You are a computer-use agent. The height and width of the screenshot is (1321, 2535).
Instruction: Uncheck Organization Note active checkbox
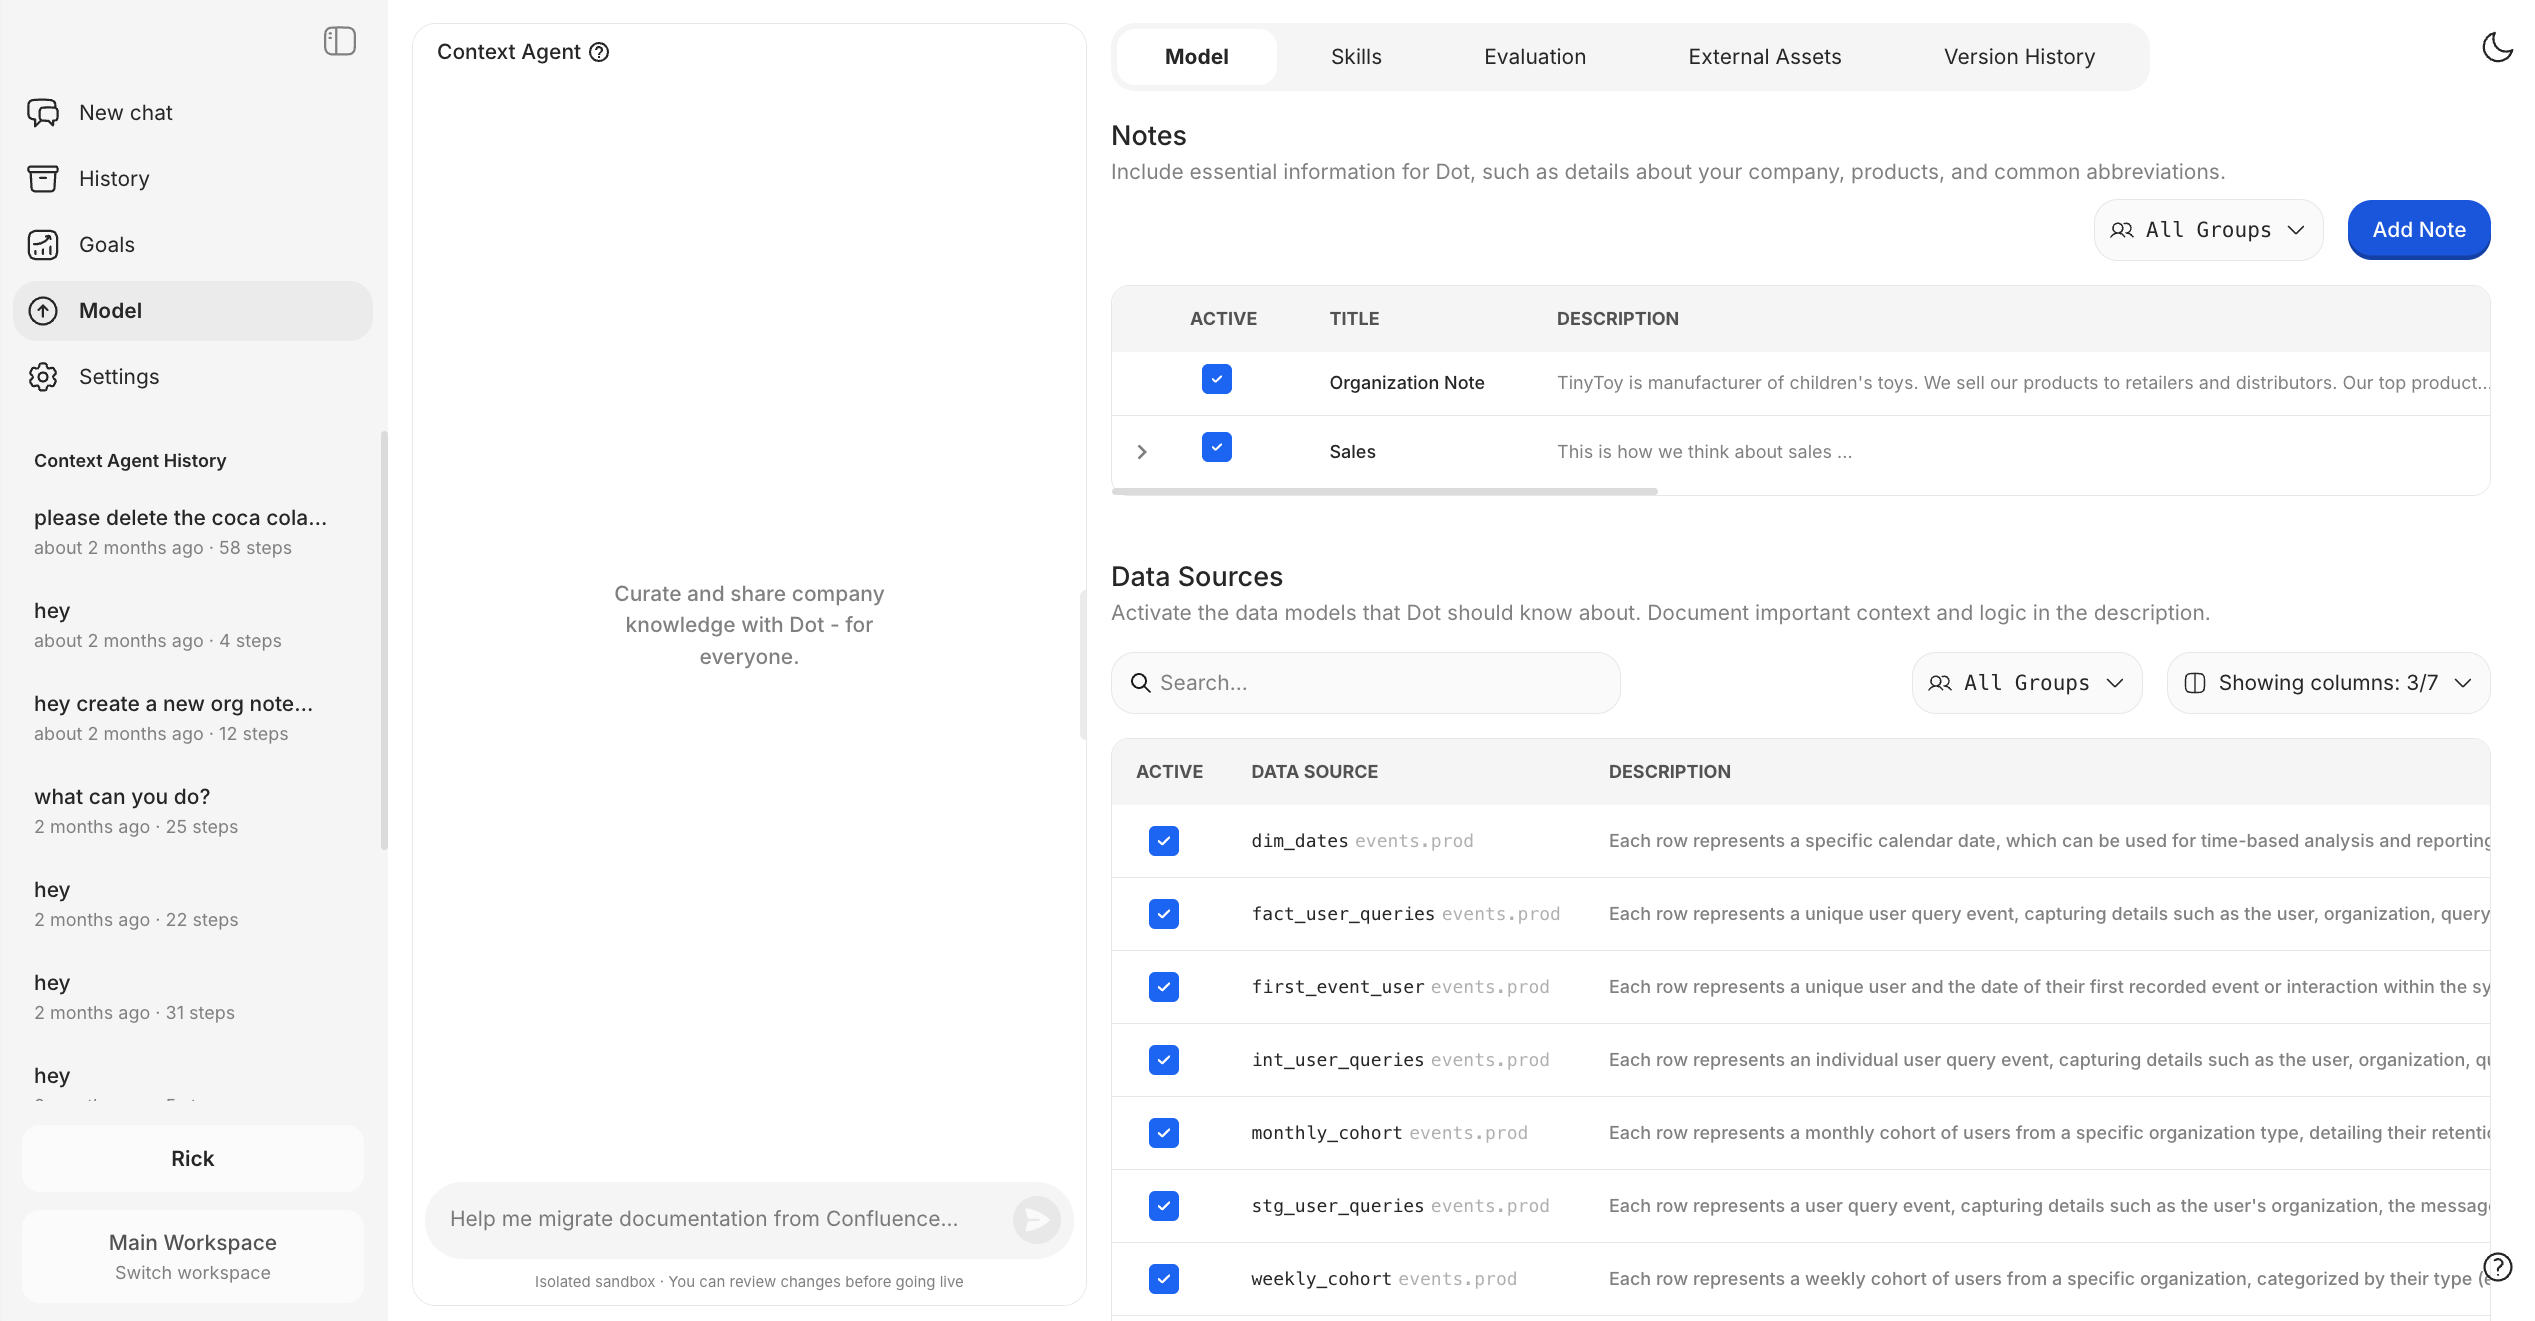pos(1216,379)
